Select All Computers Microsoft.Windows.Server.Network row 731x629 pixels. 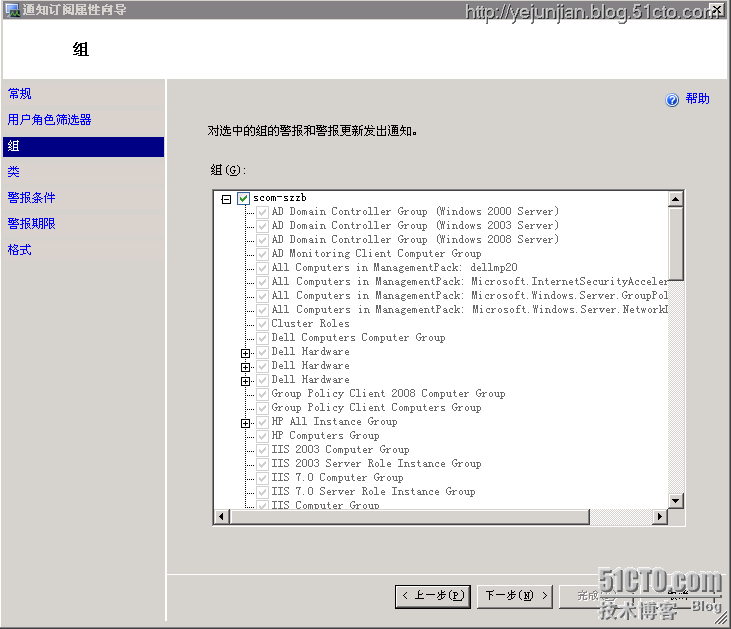tap(469, 310)
